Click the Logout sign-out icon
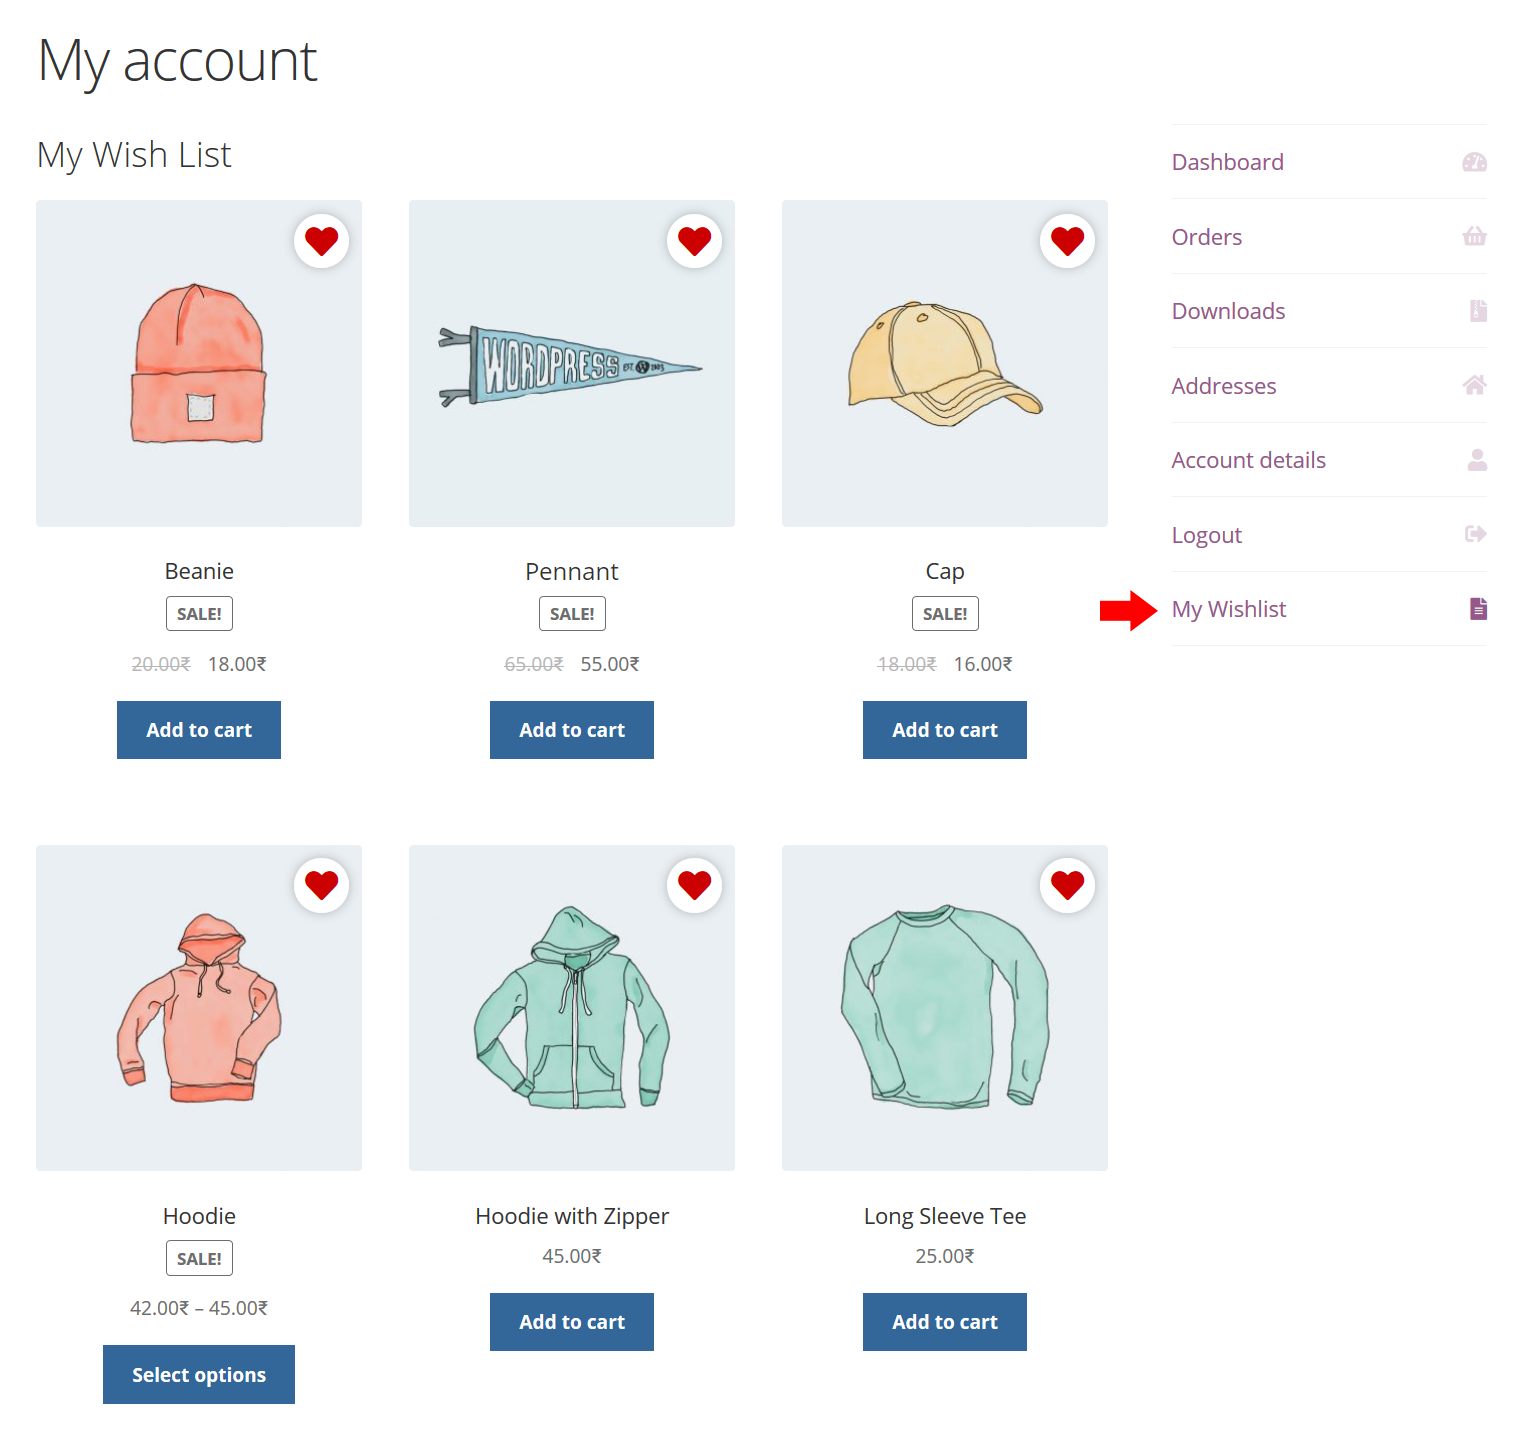This screenshot has height=1438, width=1538. 1474,533
